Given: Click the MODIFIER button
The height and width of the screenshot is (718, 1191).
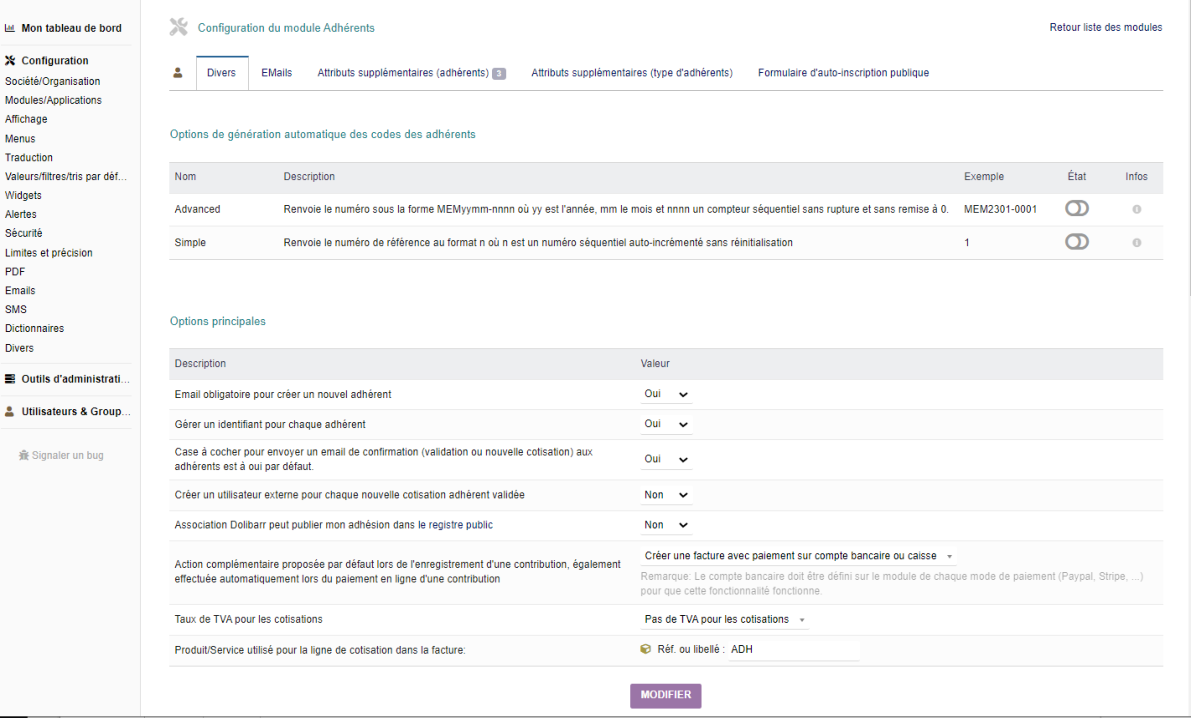Looking at the screenshot, I should (x=665, y=695).
